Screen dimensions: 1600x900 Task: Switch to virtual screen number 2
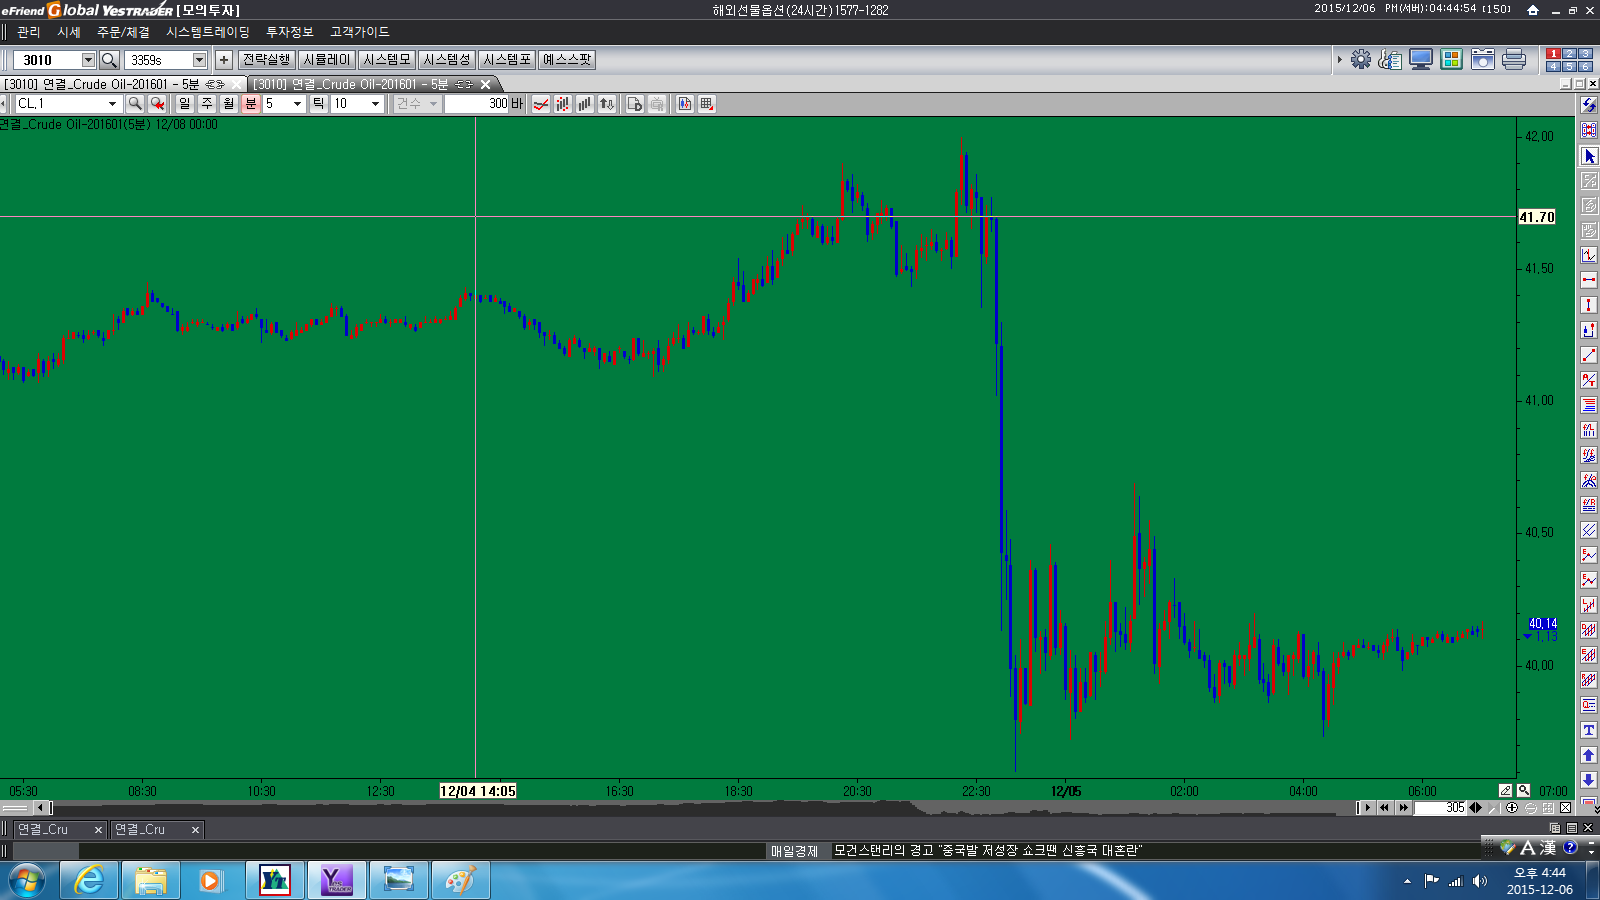(1569, 54)
